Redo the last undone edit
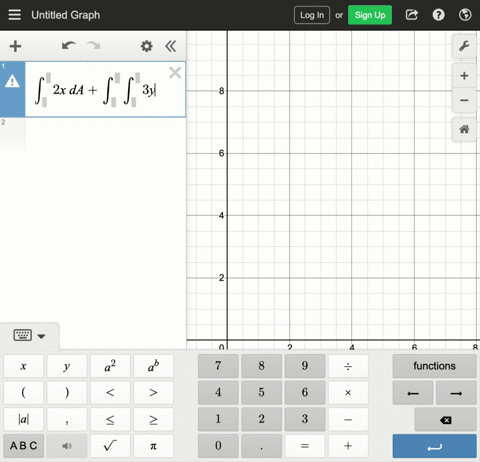 (93, 46)
